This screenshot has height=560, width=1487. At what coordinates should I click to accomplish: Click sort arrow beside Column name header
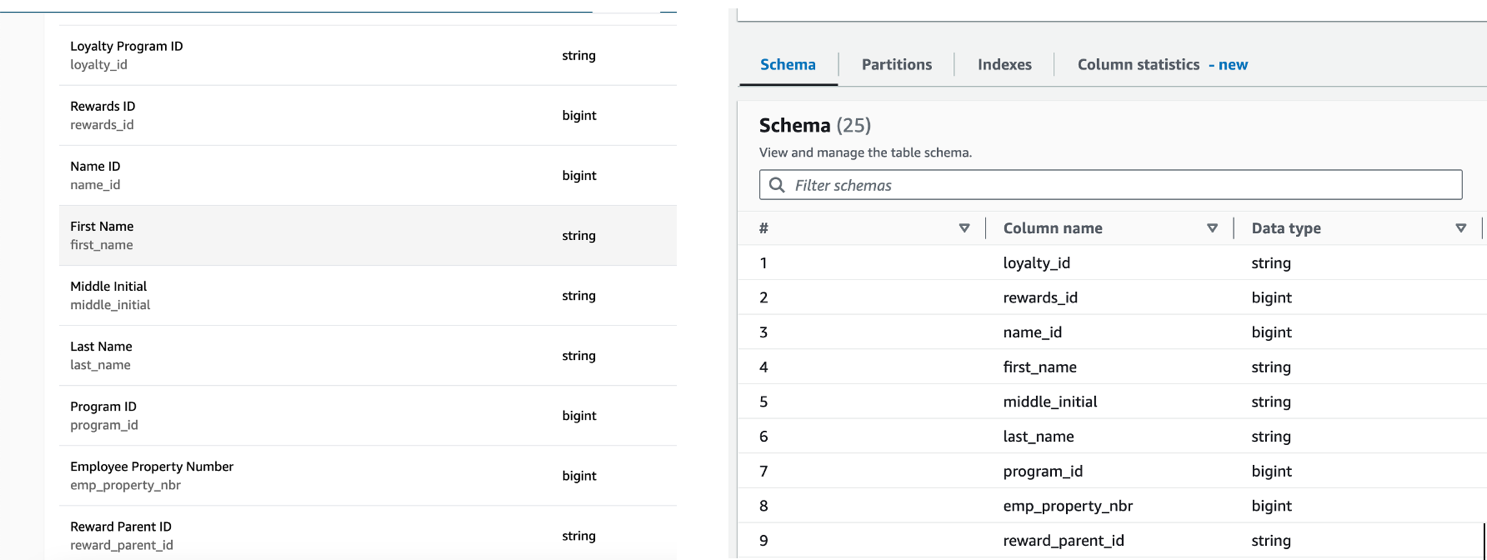[x=1214, y=228]
